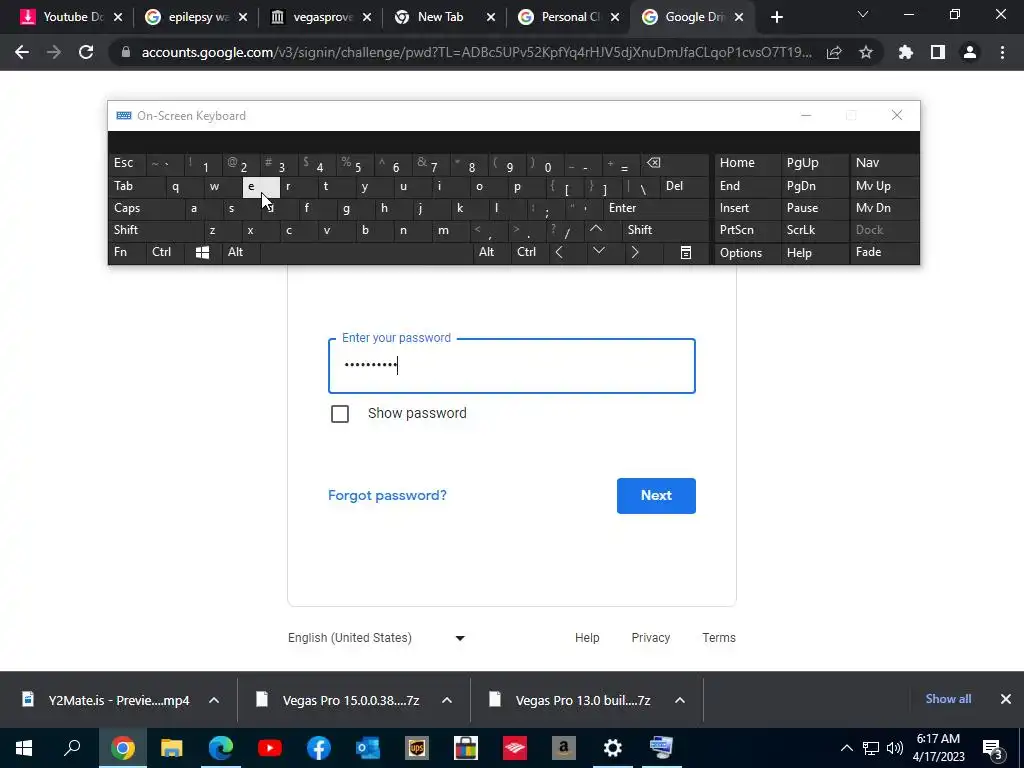1024x768 pixels.
Task: Click the context menu key on keyboard
Action: (686, 253)
